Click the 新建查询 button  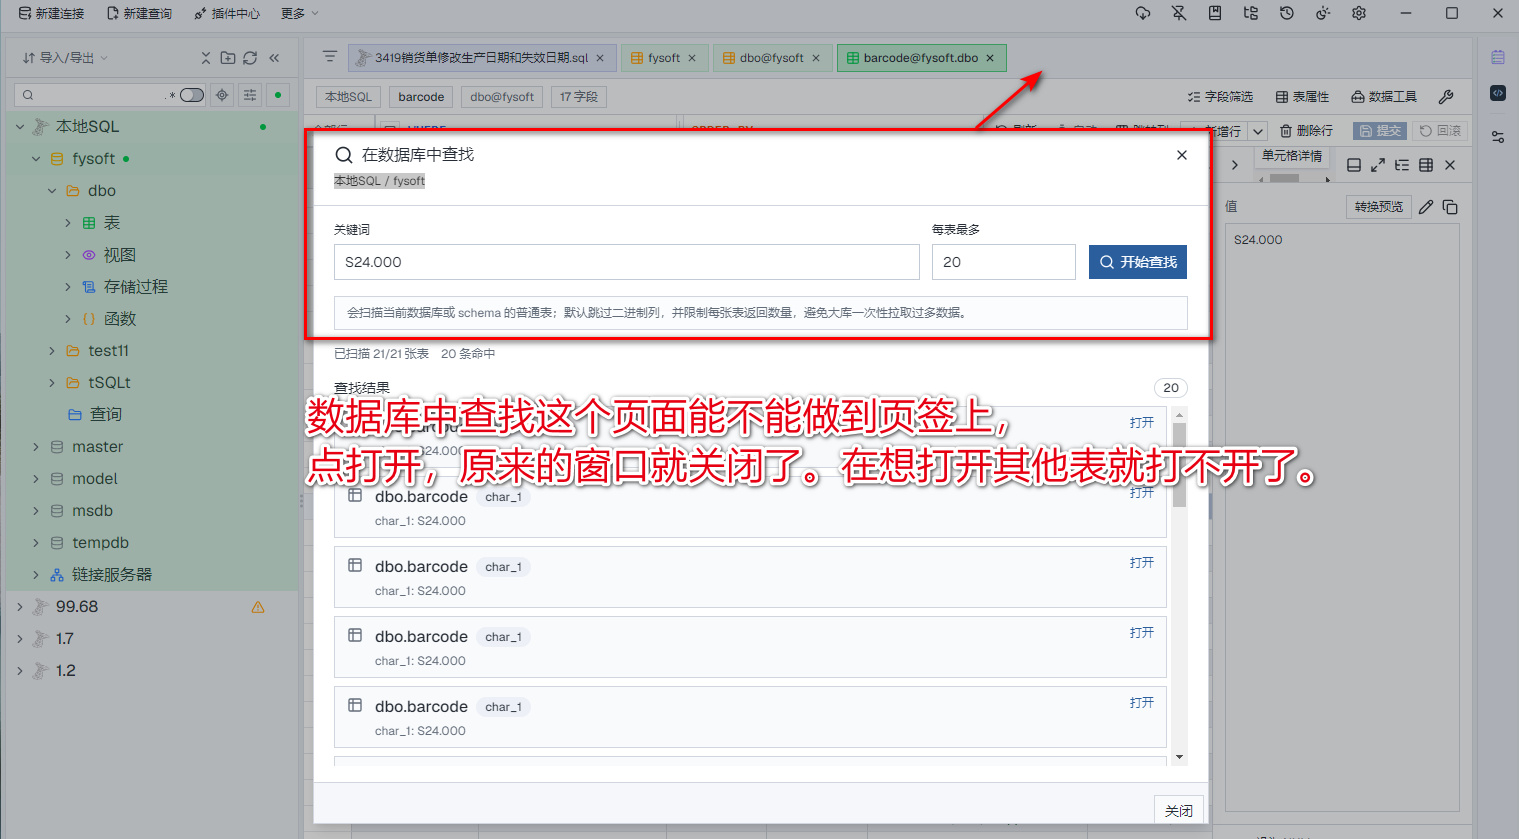(x=140, y=13)
